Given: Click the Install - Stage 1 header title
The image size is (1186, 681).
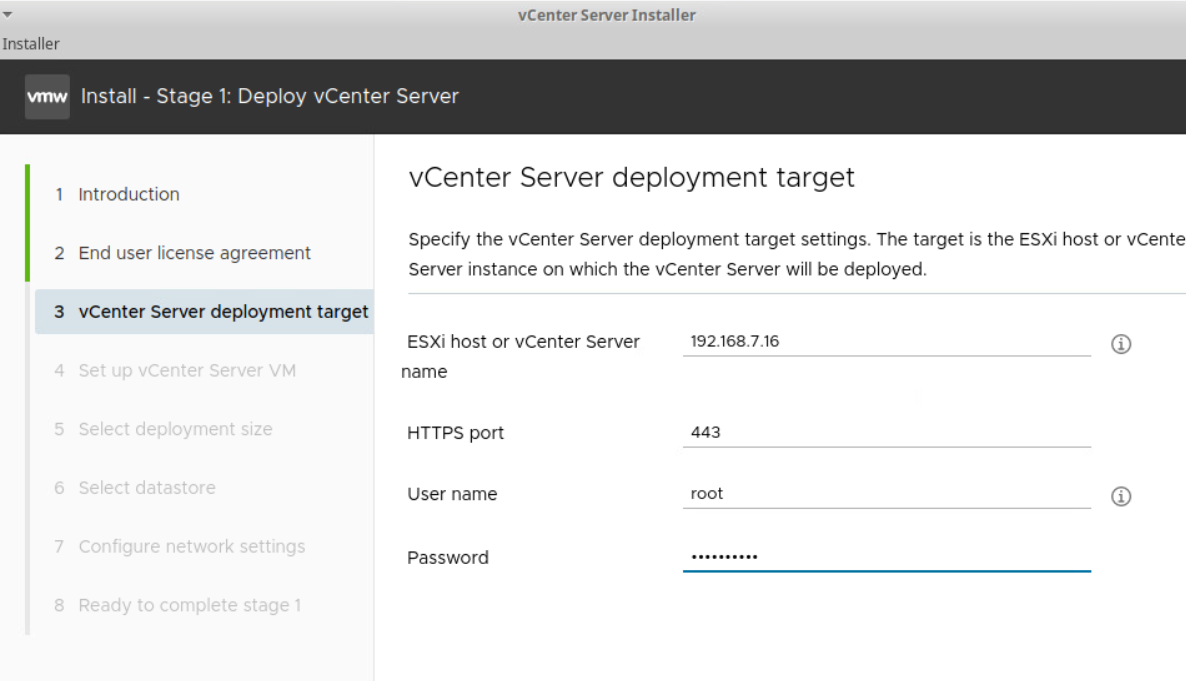Looking at the screenshot, I should tap(269, 97).
